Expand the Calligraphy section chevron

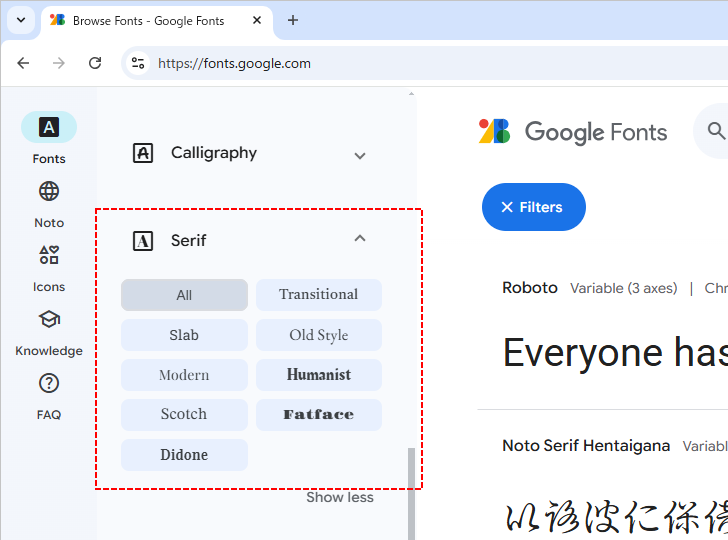360,156
